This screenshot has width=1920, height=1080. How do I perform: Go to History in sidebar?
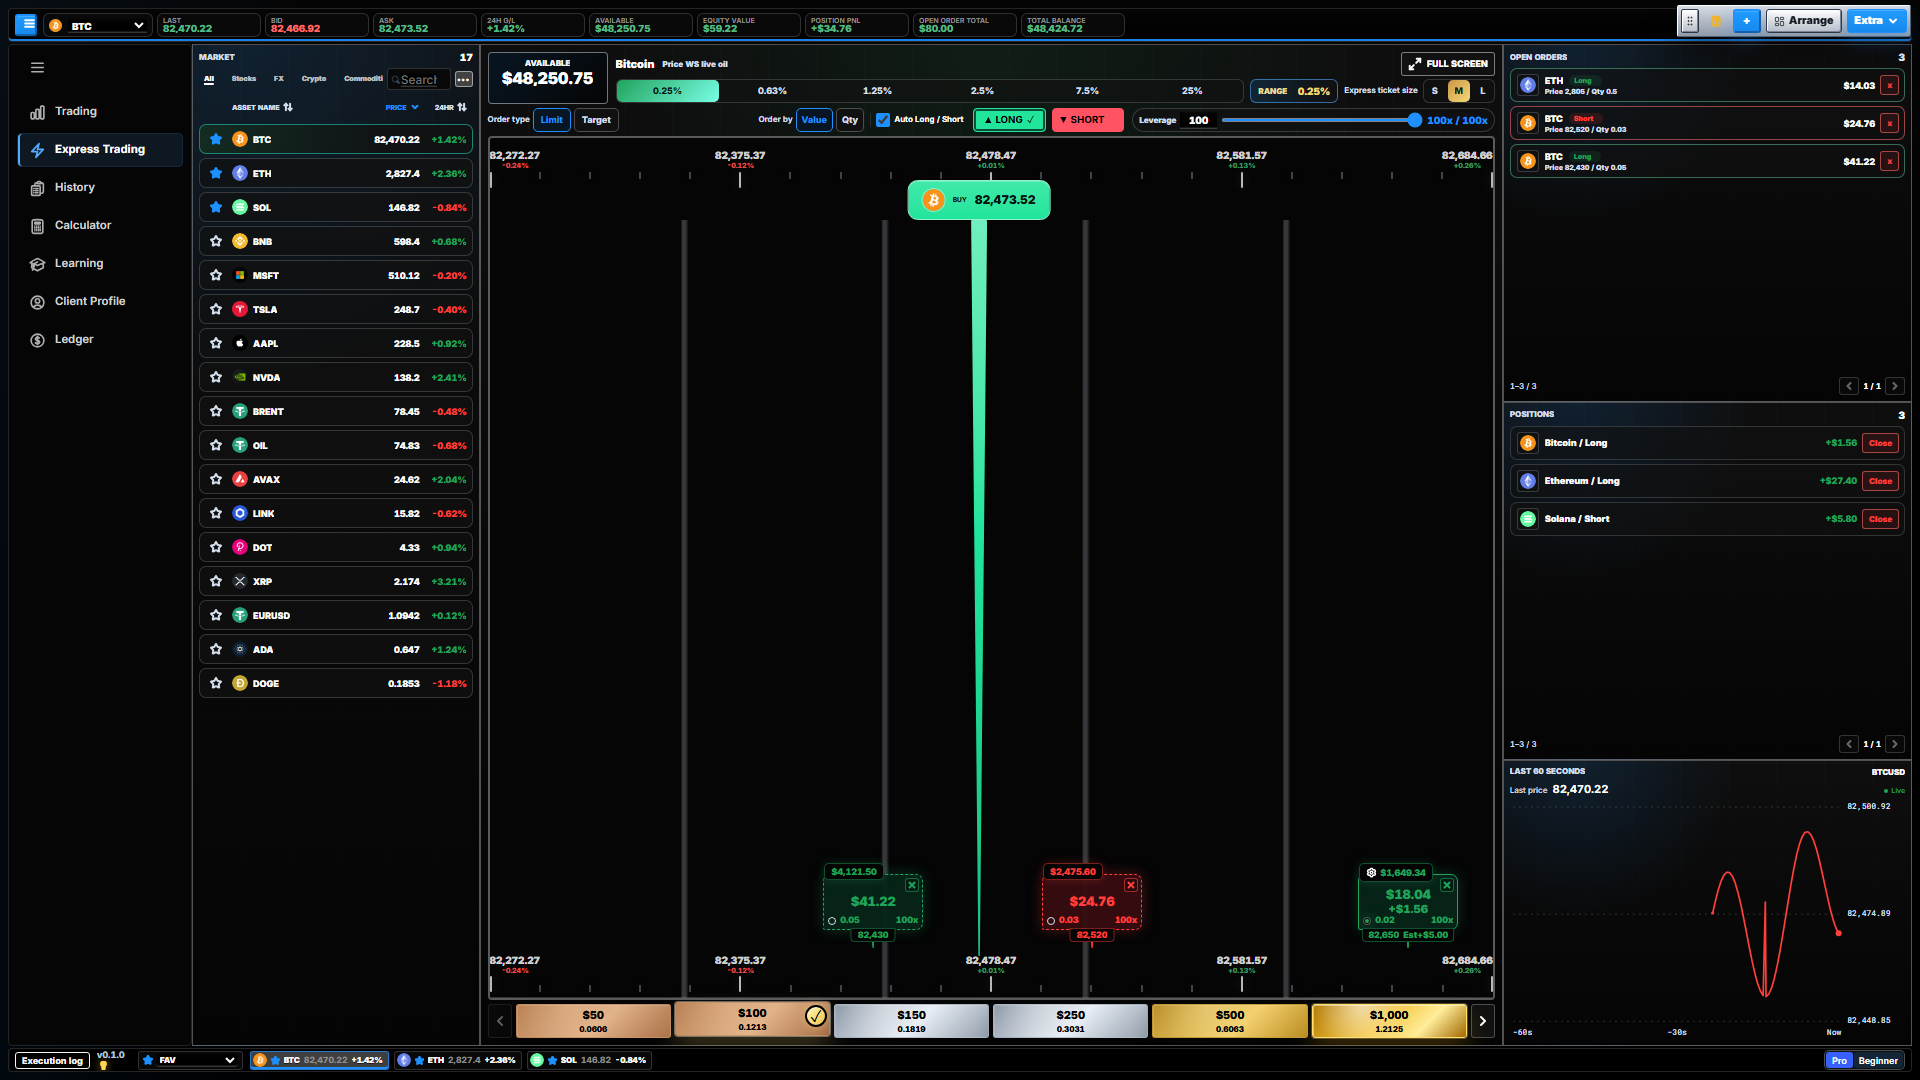(x=100, y=188)
